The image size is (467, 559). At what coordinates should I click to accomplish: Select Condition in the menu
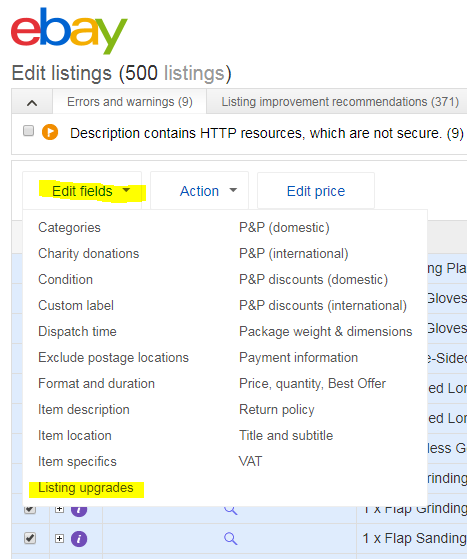[65, 280]
